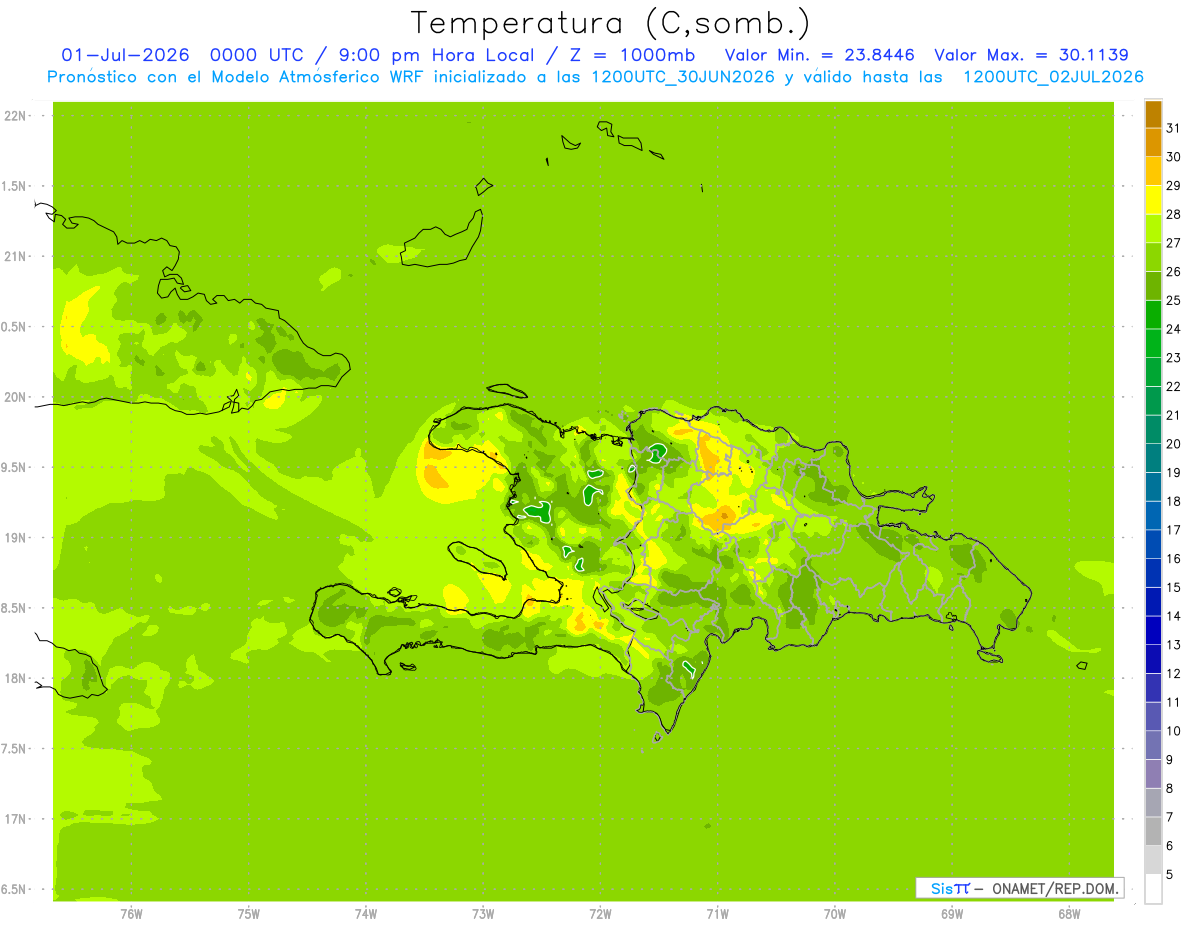Click the 71W longitude axis label

pos(717,913)
